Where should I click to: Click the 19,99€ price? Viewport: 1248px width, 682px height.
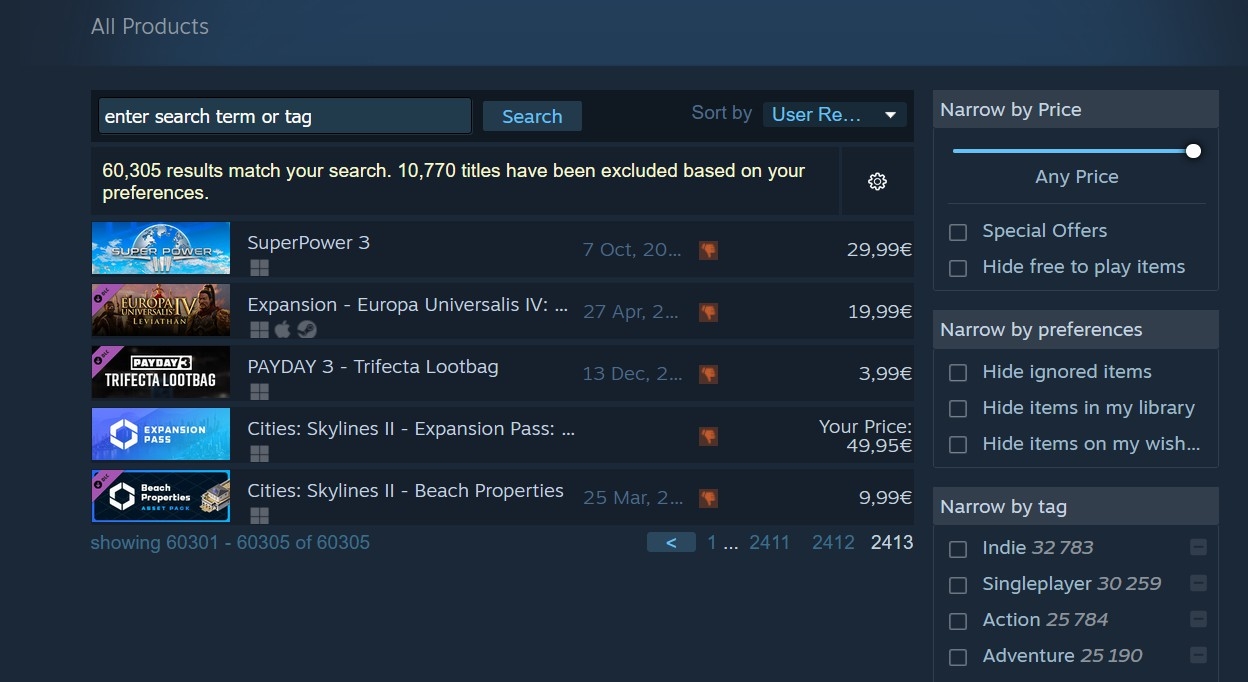point(879,311)
